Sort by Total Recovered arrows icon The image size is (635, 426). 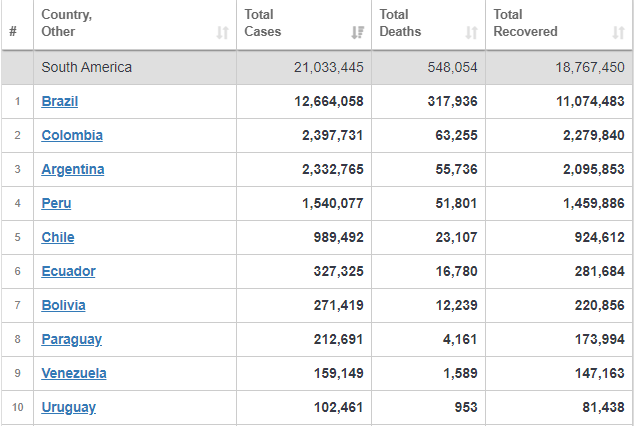[618, 32]
